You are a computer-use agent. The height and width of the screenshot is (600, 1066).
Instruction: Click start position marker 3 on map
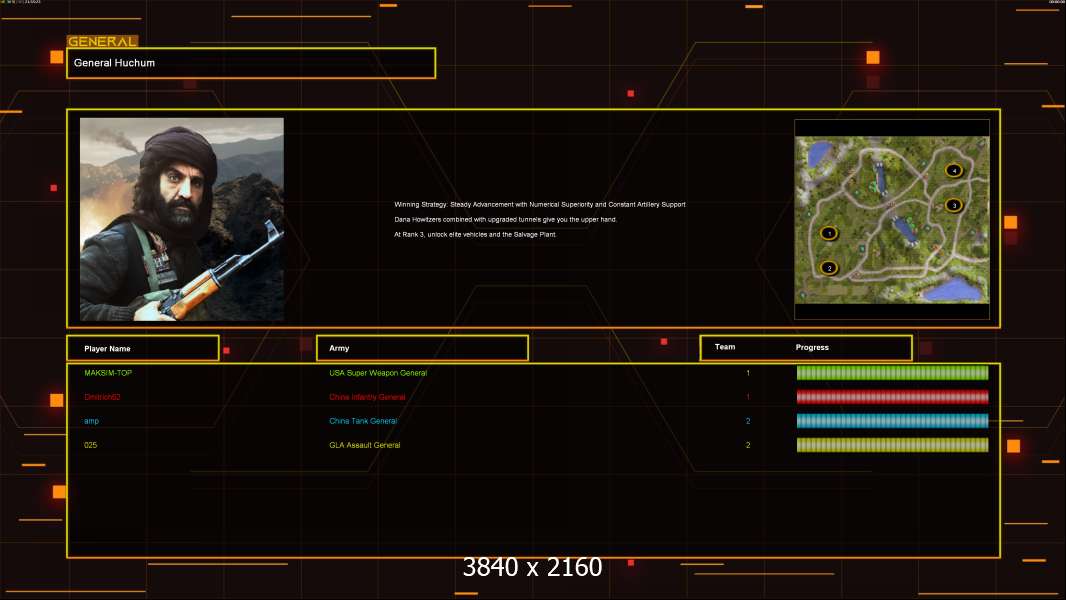tap(954, 205)
